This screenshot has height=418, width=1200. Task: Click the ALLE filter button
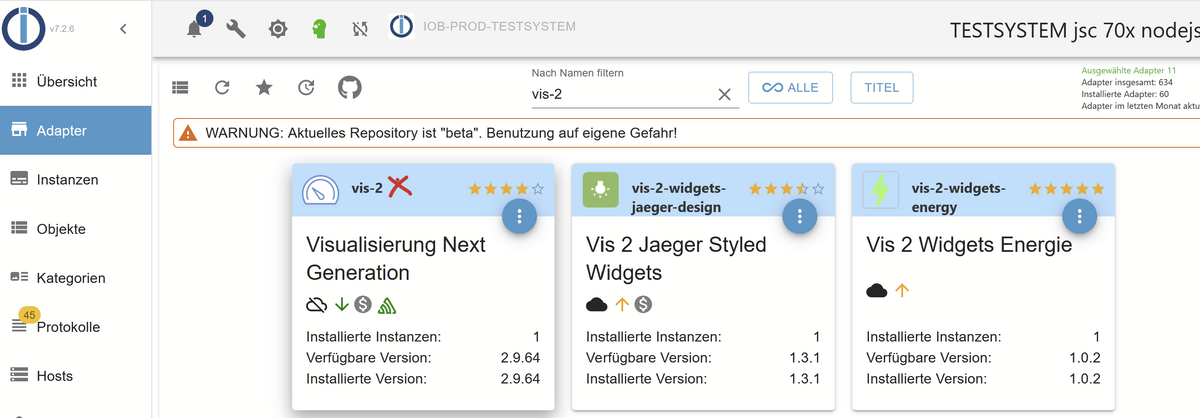790,88
